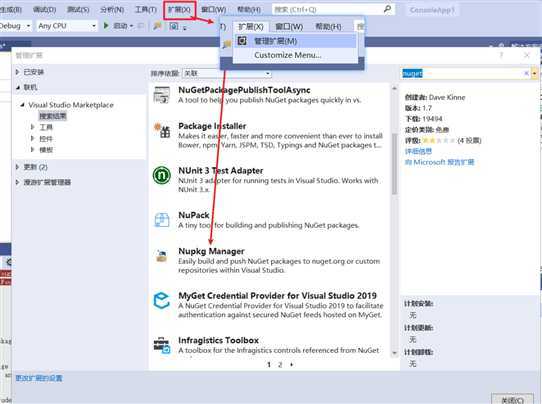Expand the 漫游扩展管理器 node
This screenshot has width=542, height=404.
(17, 182)
